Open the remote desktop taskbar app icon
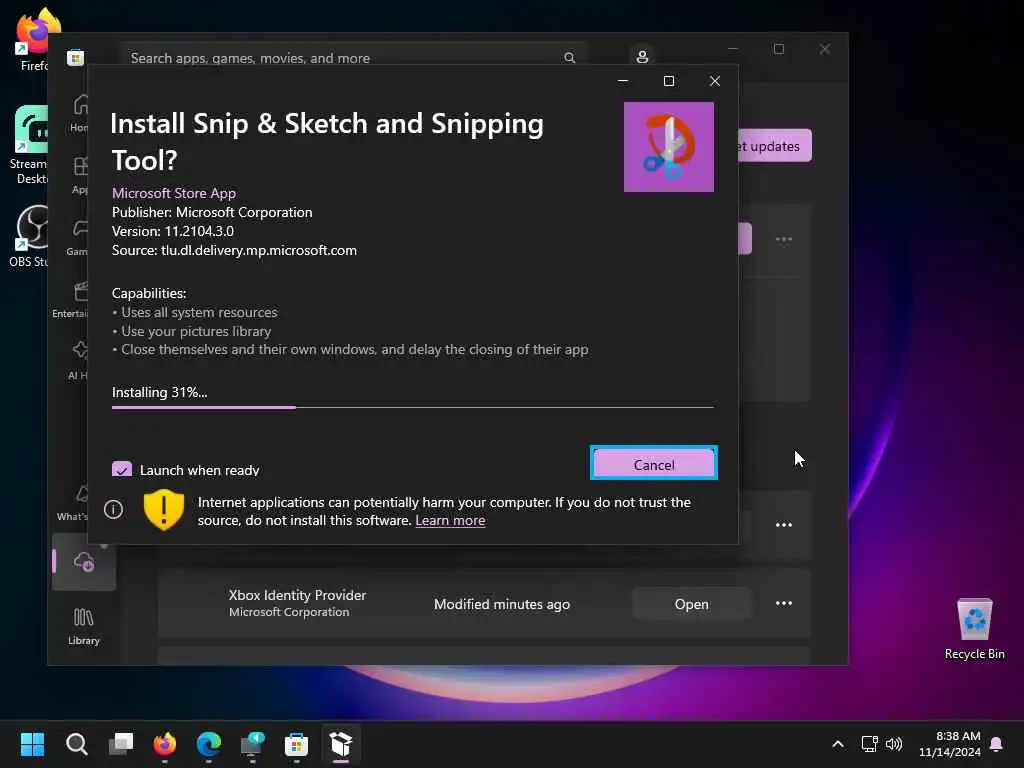The height and width of the screenshot is (768, 1024). click(252, 744)
